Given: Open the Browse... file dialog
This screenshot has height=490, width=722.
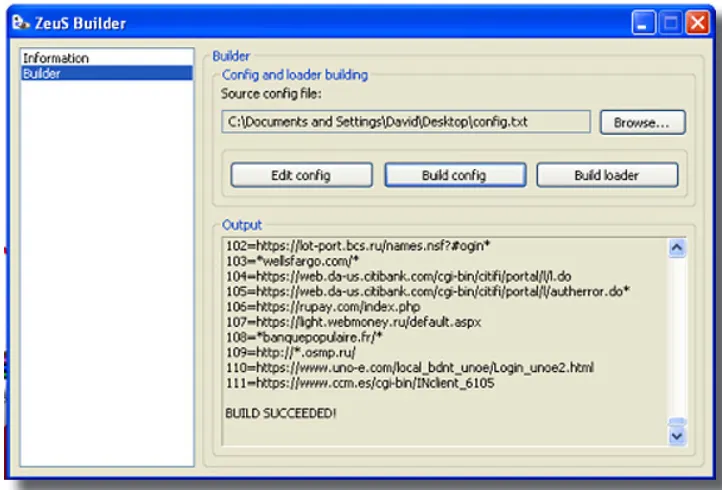Looking at the screenshot, I should pyautogui.click(x=643, y=122).
